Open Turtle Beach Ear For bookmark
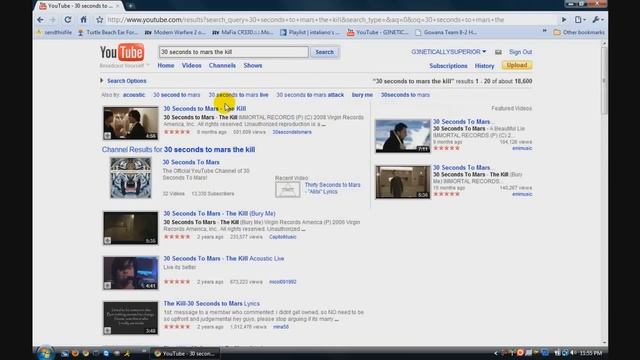Screen dimensions: 640x360 point(108,32)
